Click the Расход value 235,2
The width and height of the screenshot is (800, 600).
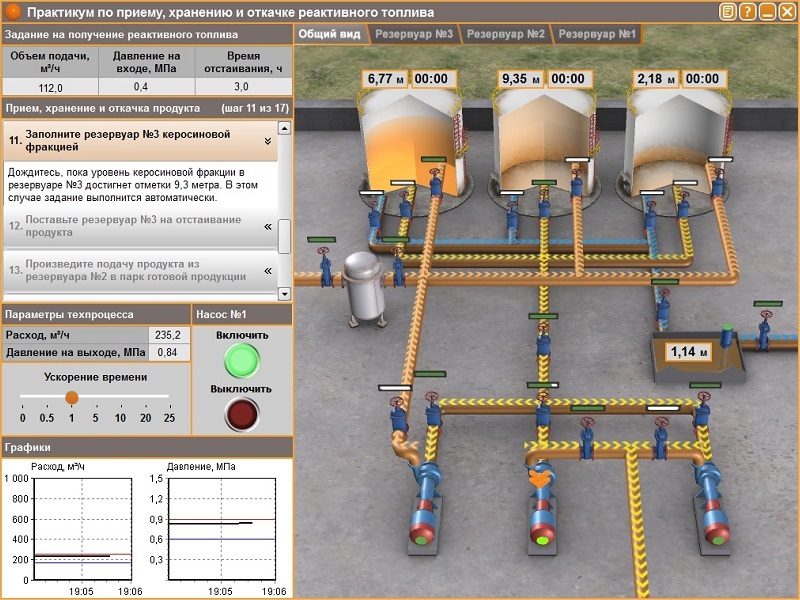tap(169, 335)
